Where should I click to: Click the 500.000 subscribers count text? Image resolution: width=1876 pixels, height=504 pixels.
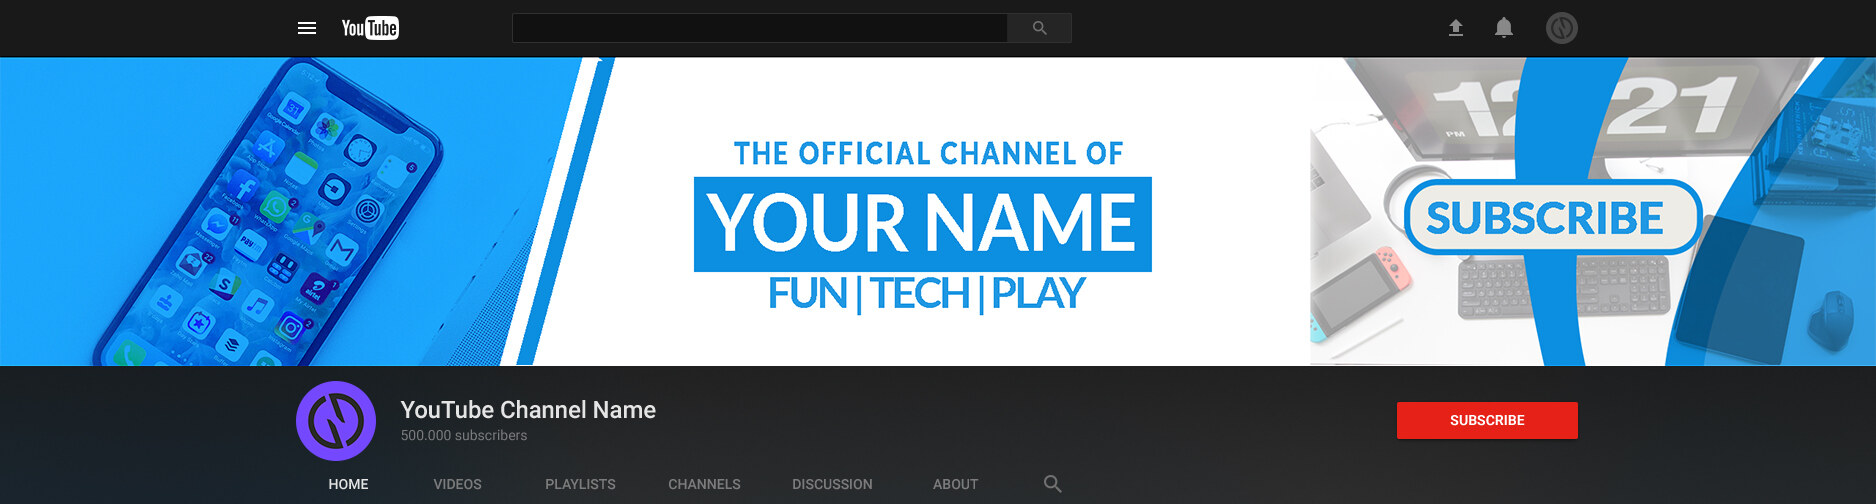pyautogui.click(x=464, y=436)
